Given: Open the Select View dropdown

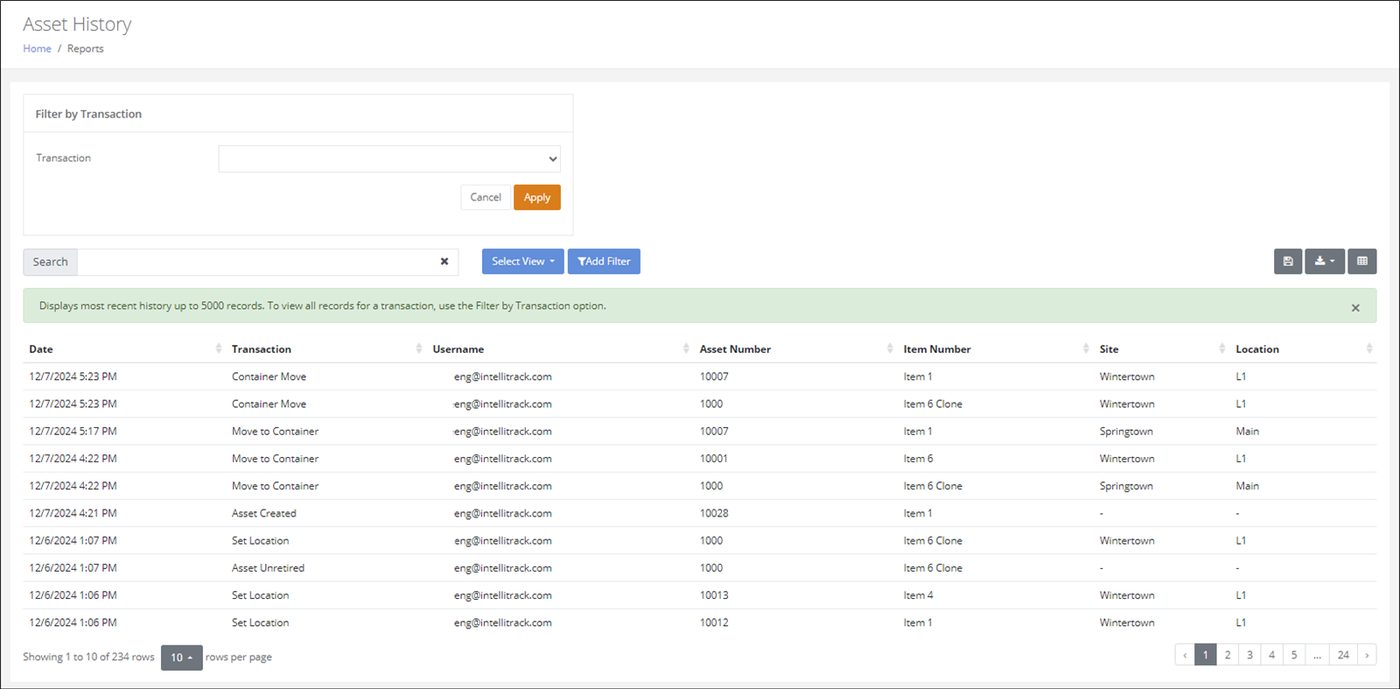Looking at the screenshot, I should tap(523, 261).
